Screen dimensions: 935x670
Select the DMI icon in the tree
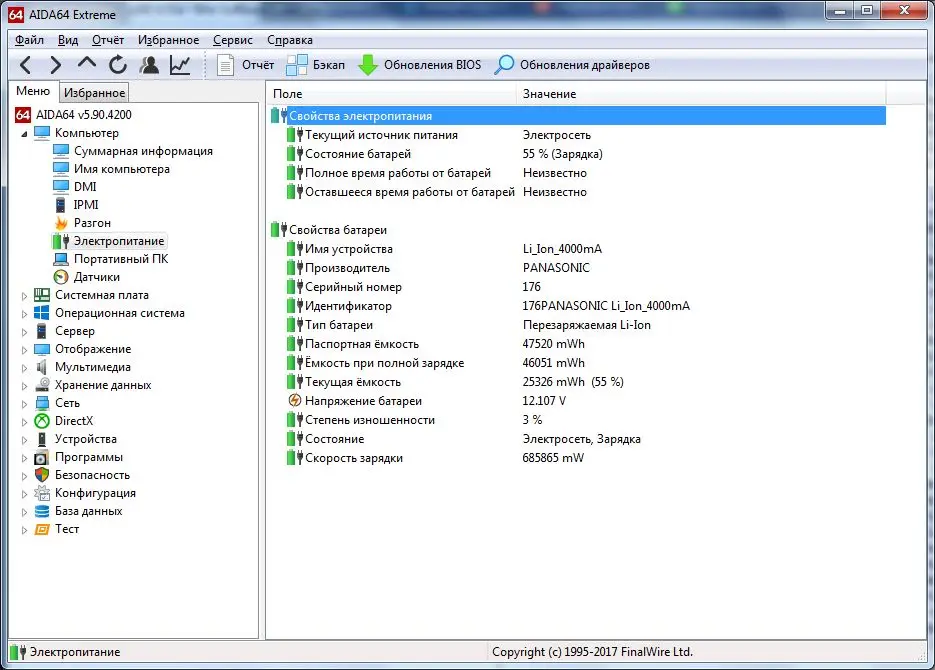coord(61,187)
